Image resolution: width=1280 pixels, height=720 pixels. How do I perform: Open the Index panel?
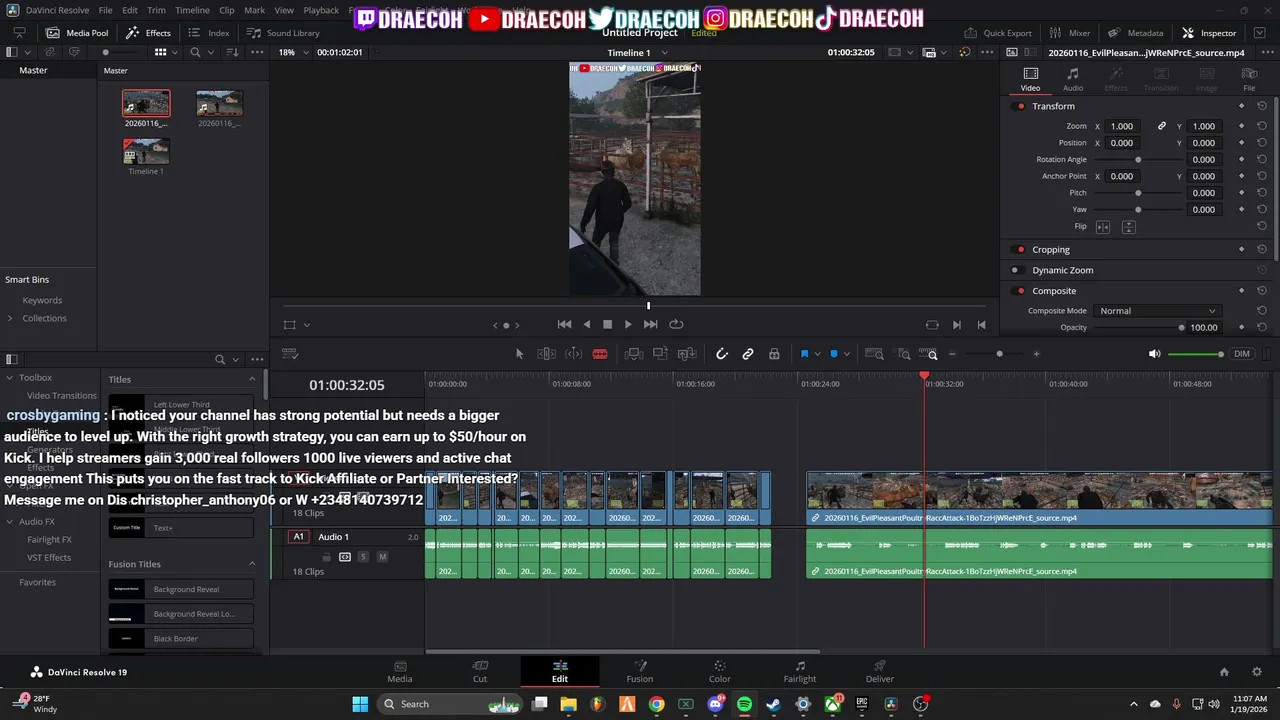(209, 33)
